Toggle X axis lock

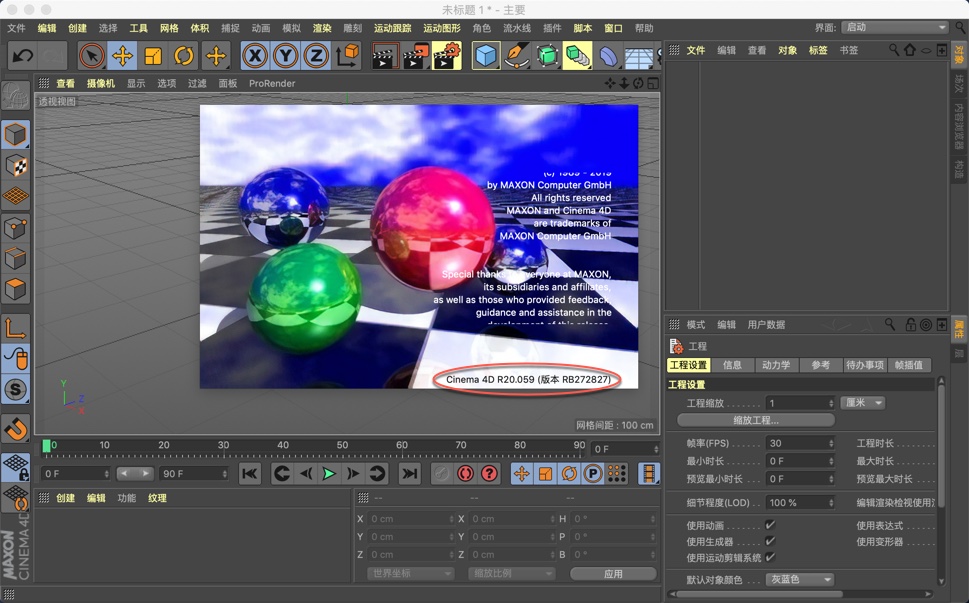255,56
